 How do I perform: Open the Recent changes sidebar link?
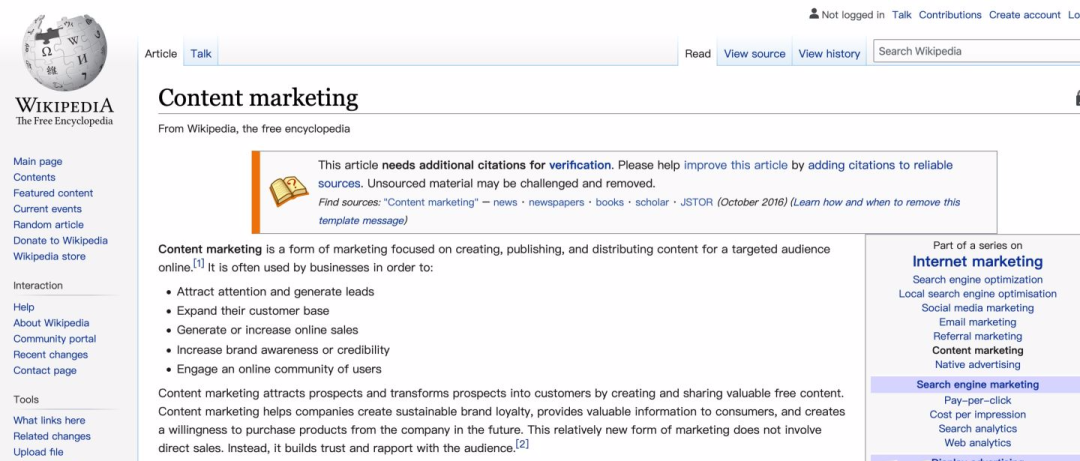50,355
